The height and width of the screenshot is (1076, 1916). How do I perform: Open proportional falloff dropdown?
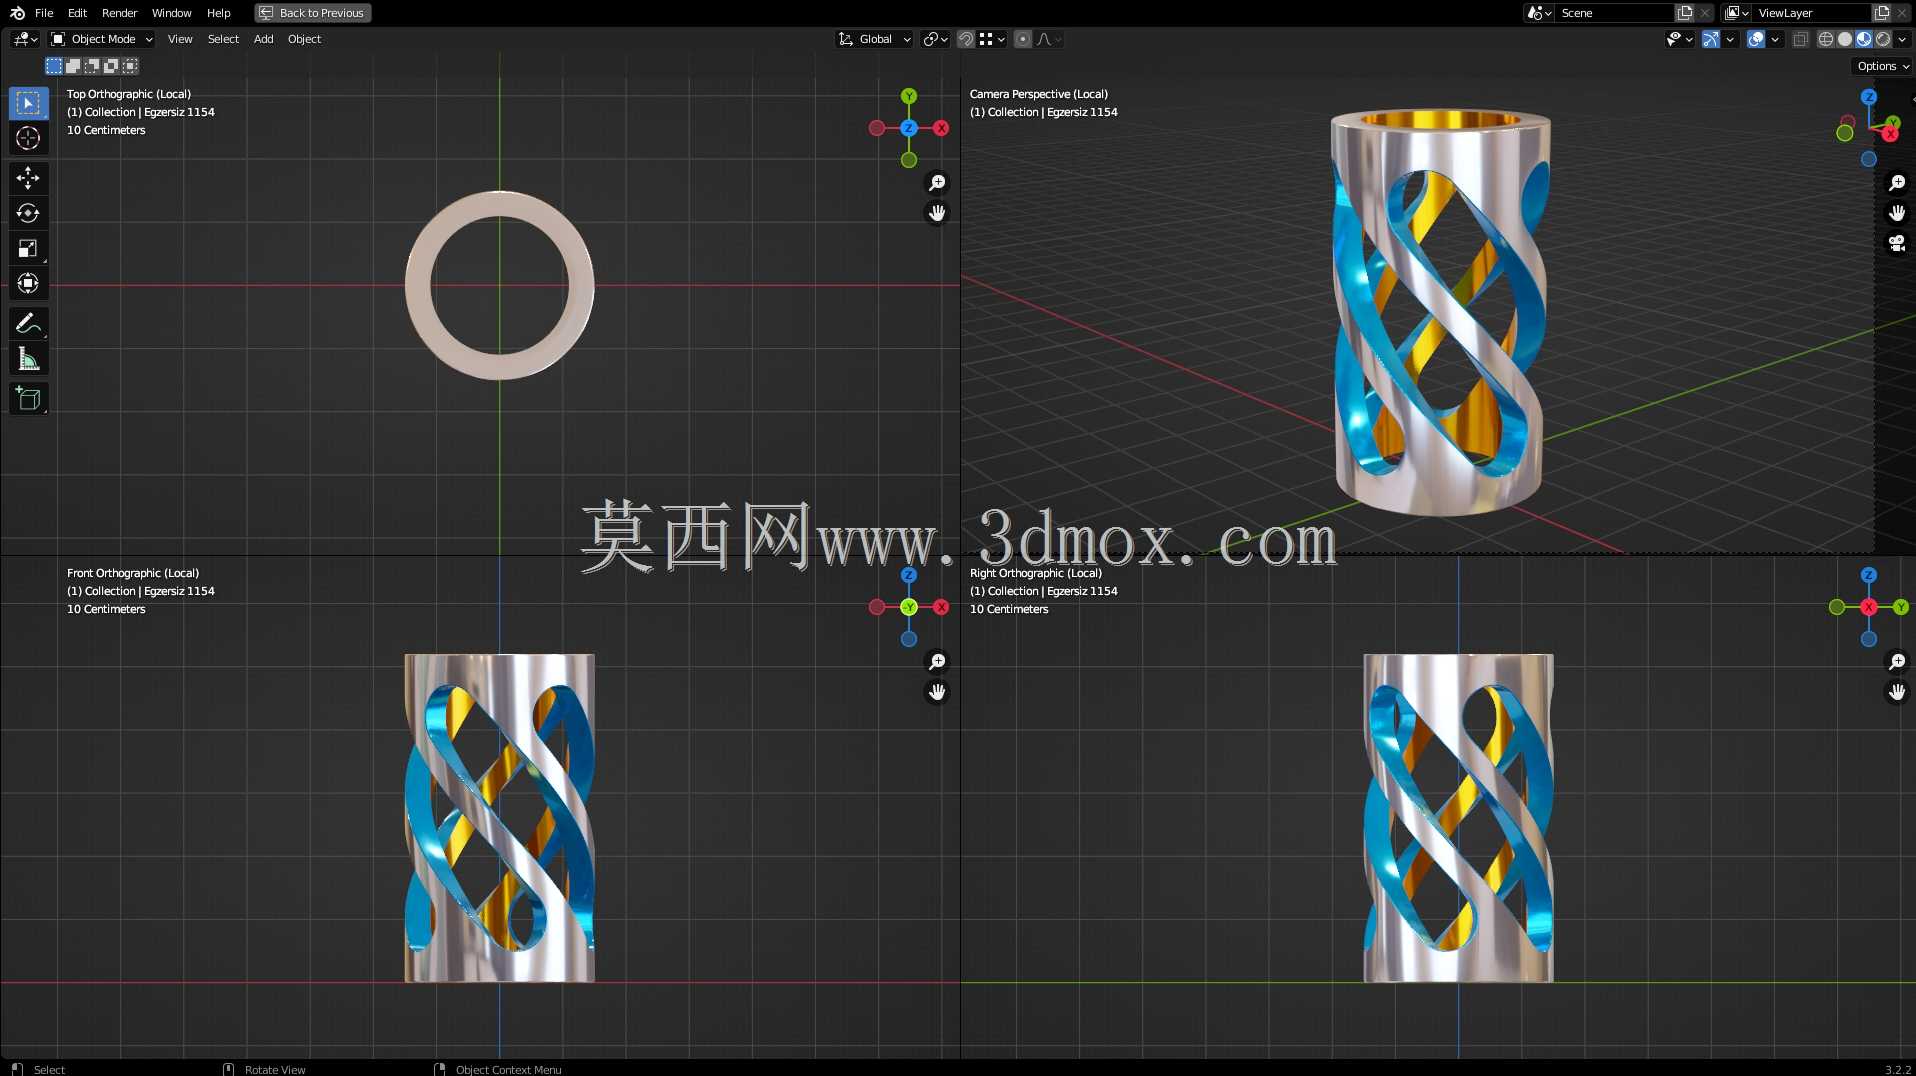click(1048, 39)
